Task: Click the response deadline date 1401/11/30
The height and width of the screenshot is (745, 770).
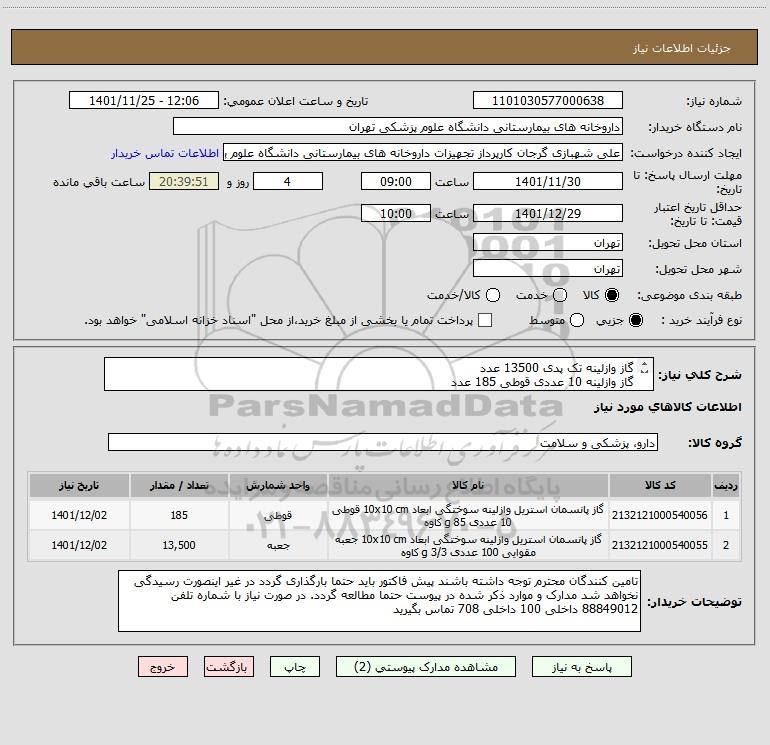Action: point(548,181)
